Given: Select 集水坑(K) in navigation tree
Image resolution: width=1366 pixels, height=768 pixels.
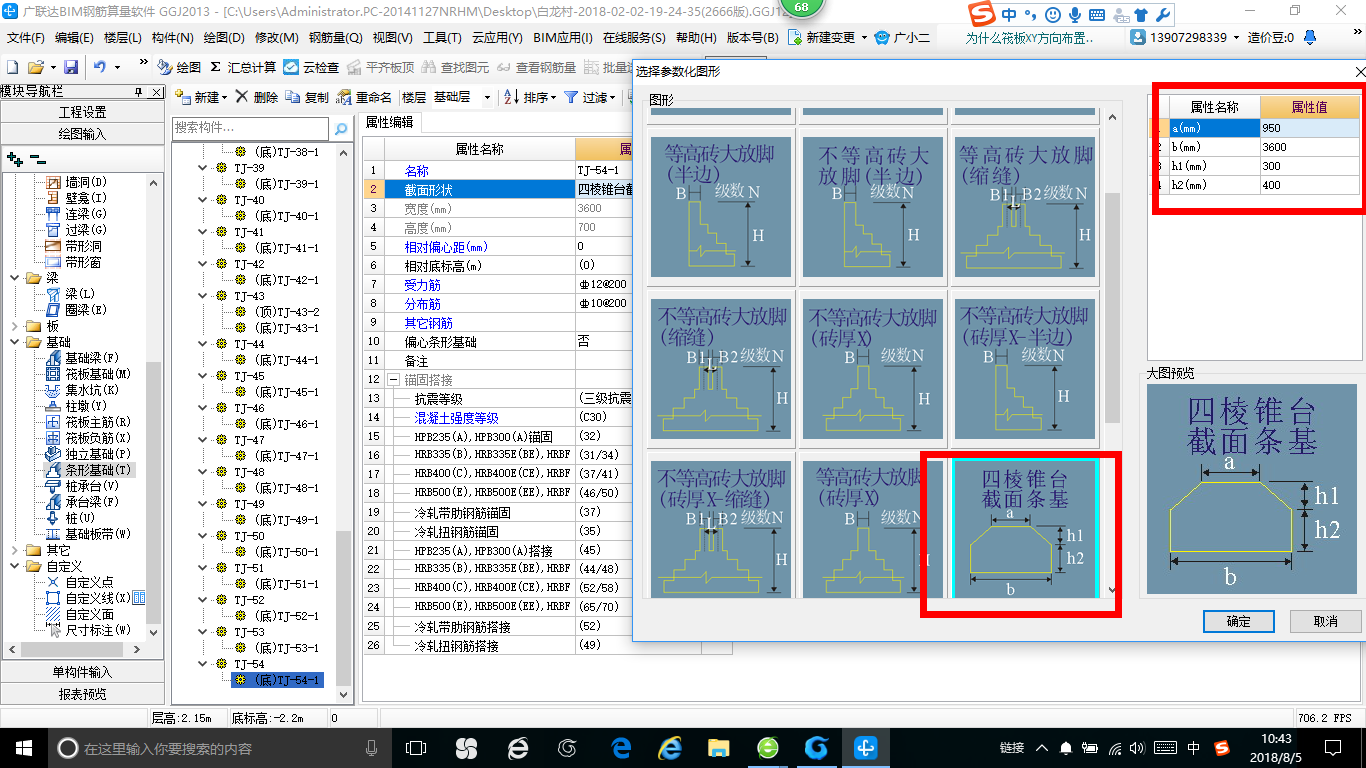Looking at the screenshot, I should pos(82,390).
